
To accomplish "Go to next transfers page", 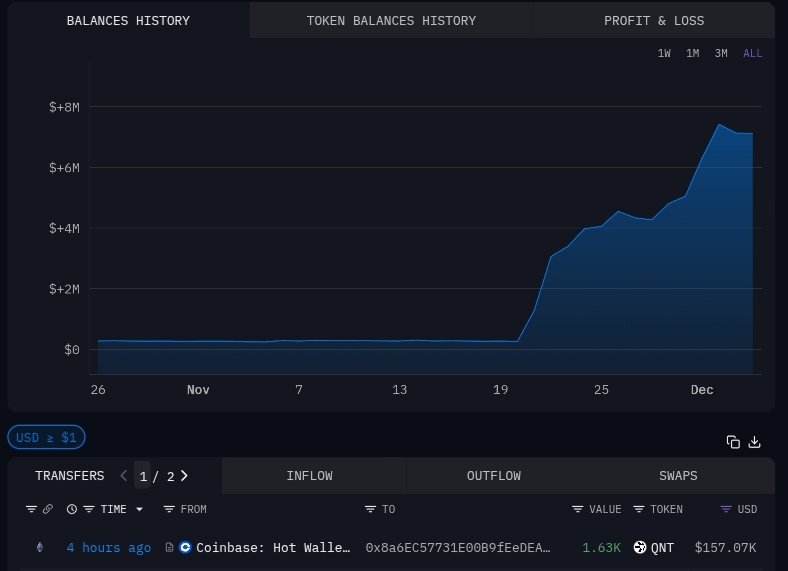I will click(x=184, y=476).
